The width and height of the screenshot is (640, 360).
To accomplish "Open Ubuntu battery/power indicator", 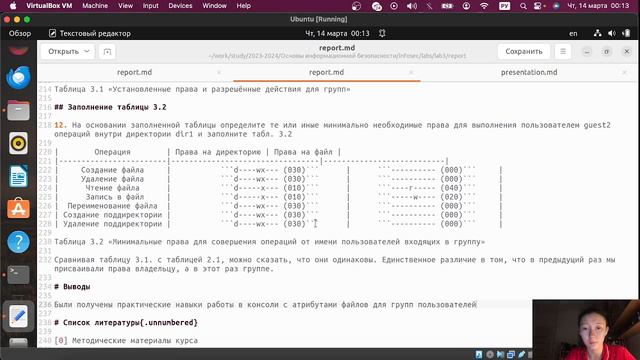I will click(626, 33).
